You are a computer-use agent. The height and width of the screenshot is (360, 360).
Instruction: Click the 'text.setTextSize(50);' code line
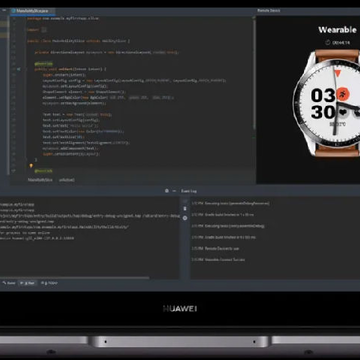[x=64, y=137]
